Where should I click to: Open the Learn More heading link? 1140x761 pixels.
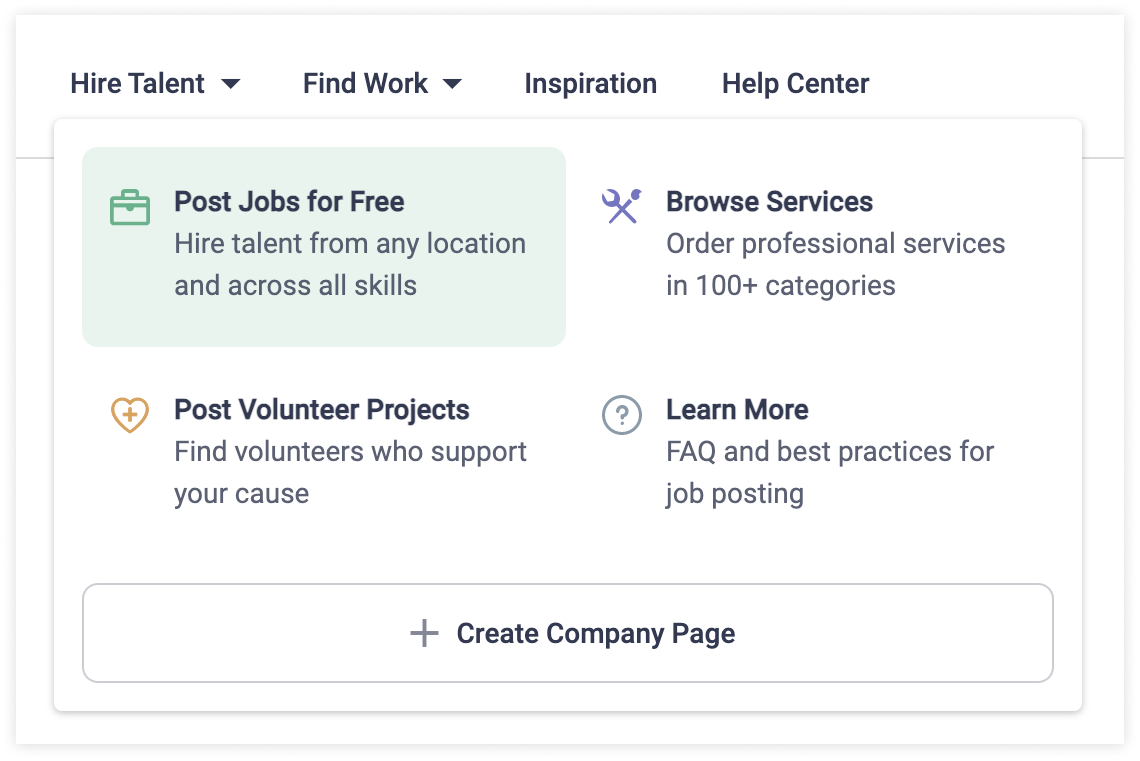737,410
